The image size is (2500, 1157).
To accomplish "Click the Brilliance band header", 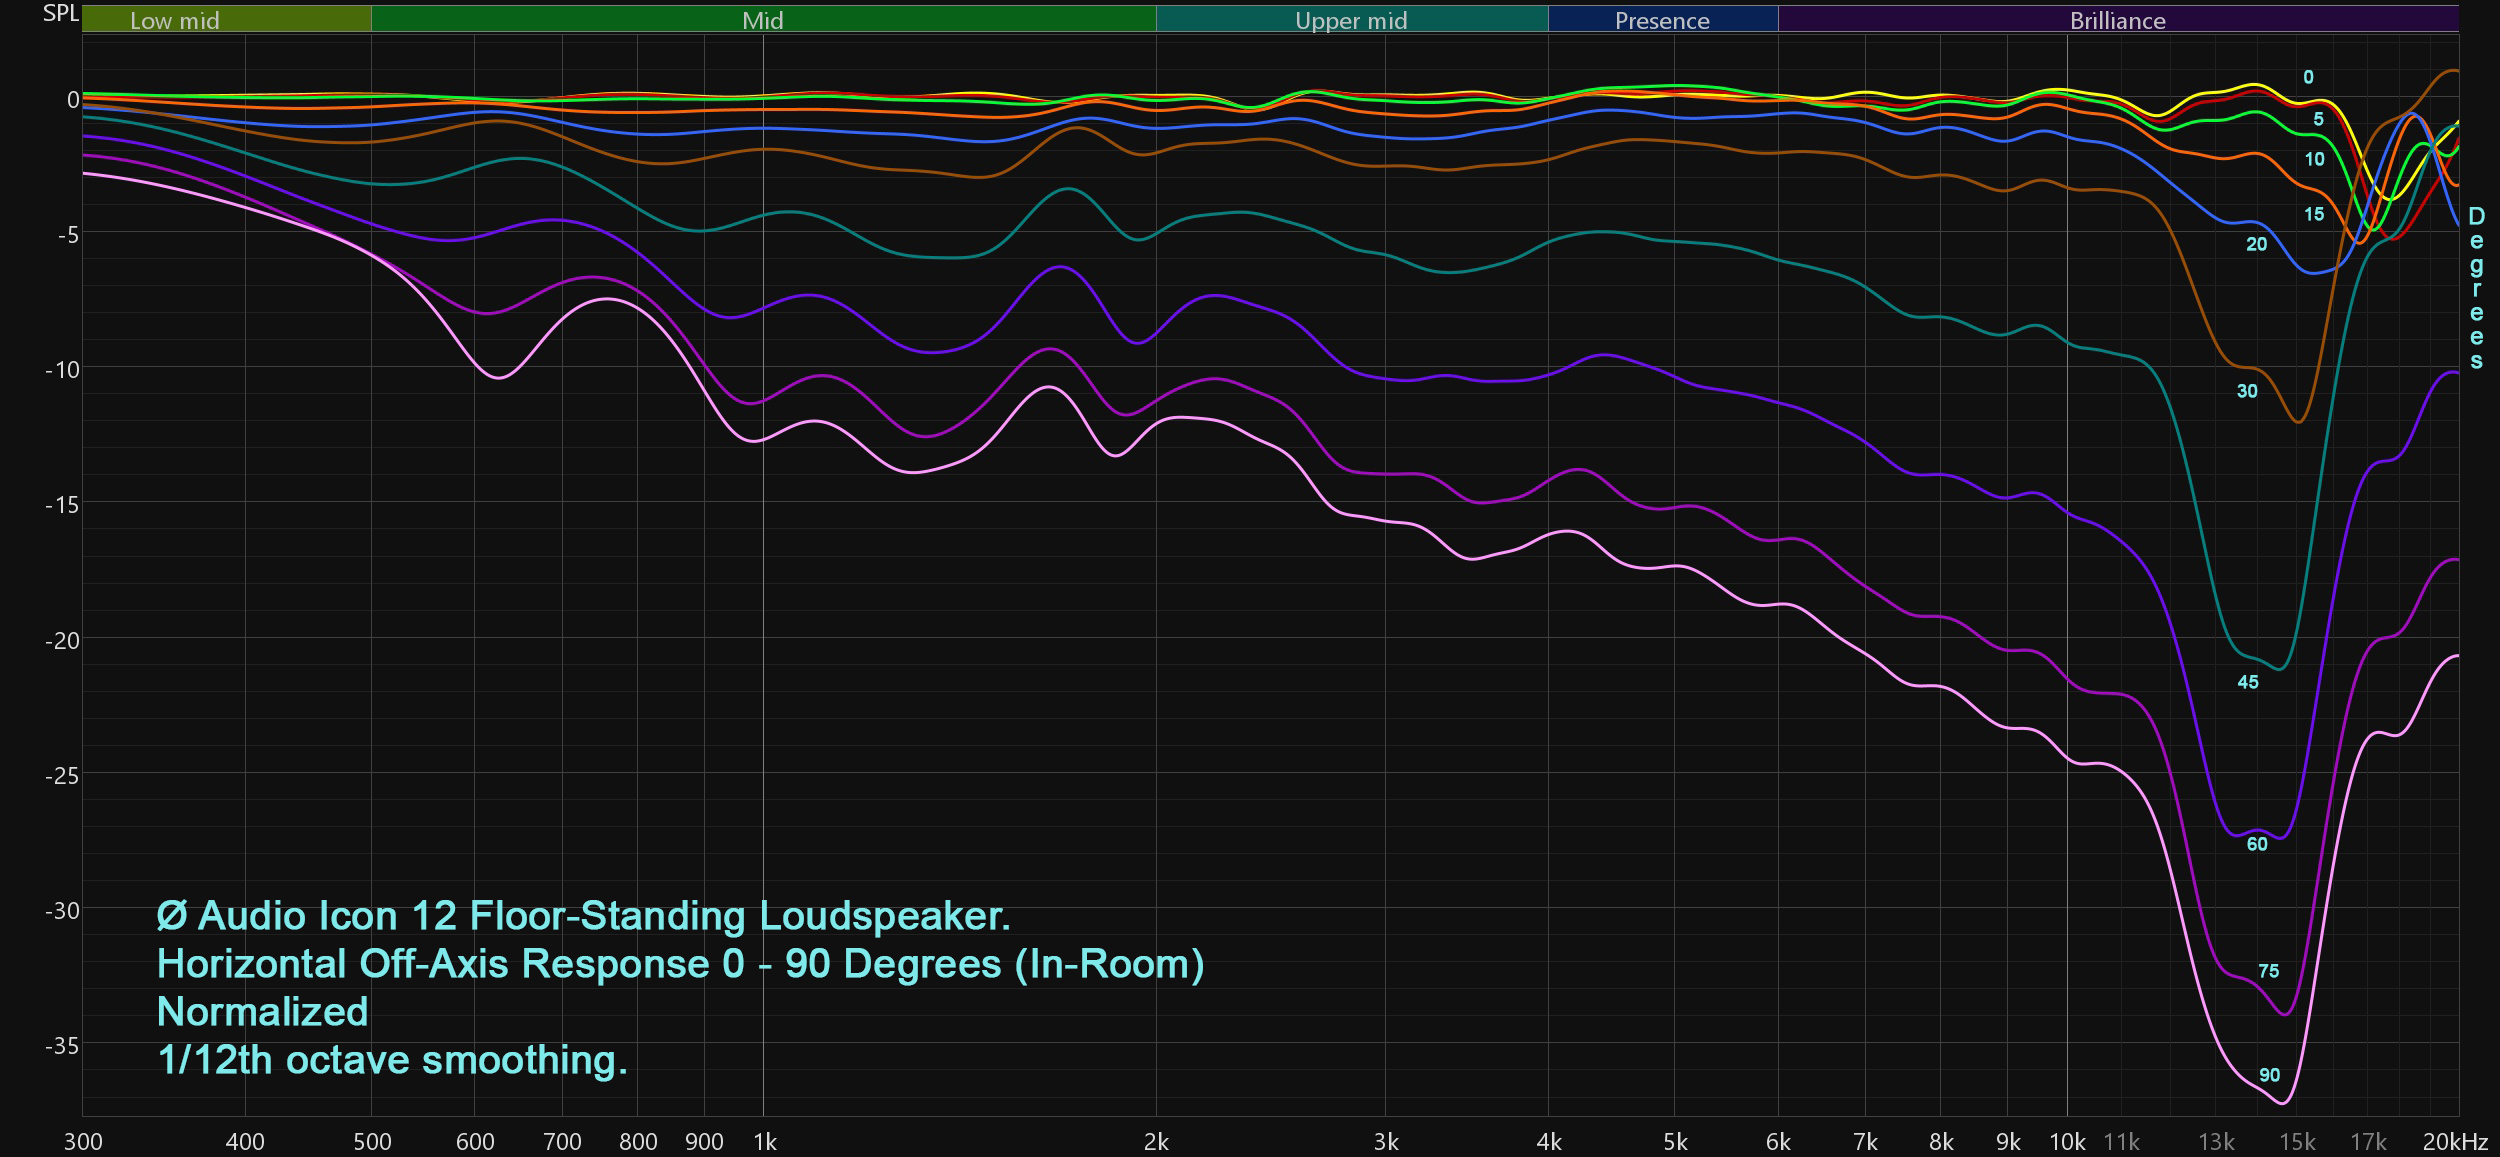I will pos(2117,20).
